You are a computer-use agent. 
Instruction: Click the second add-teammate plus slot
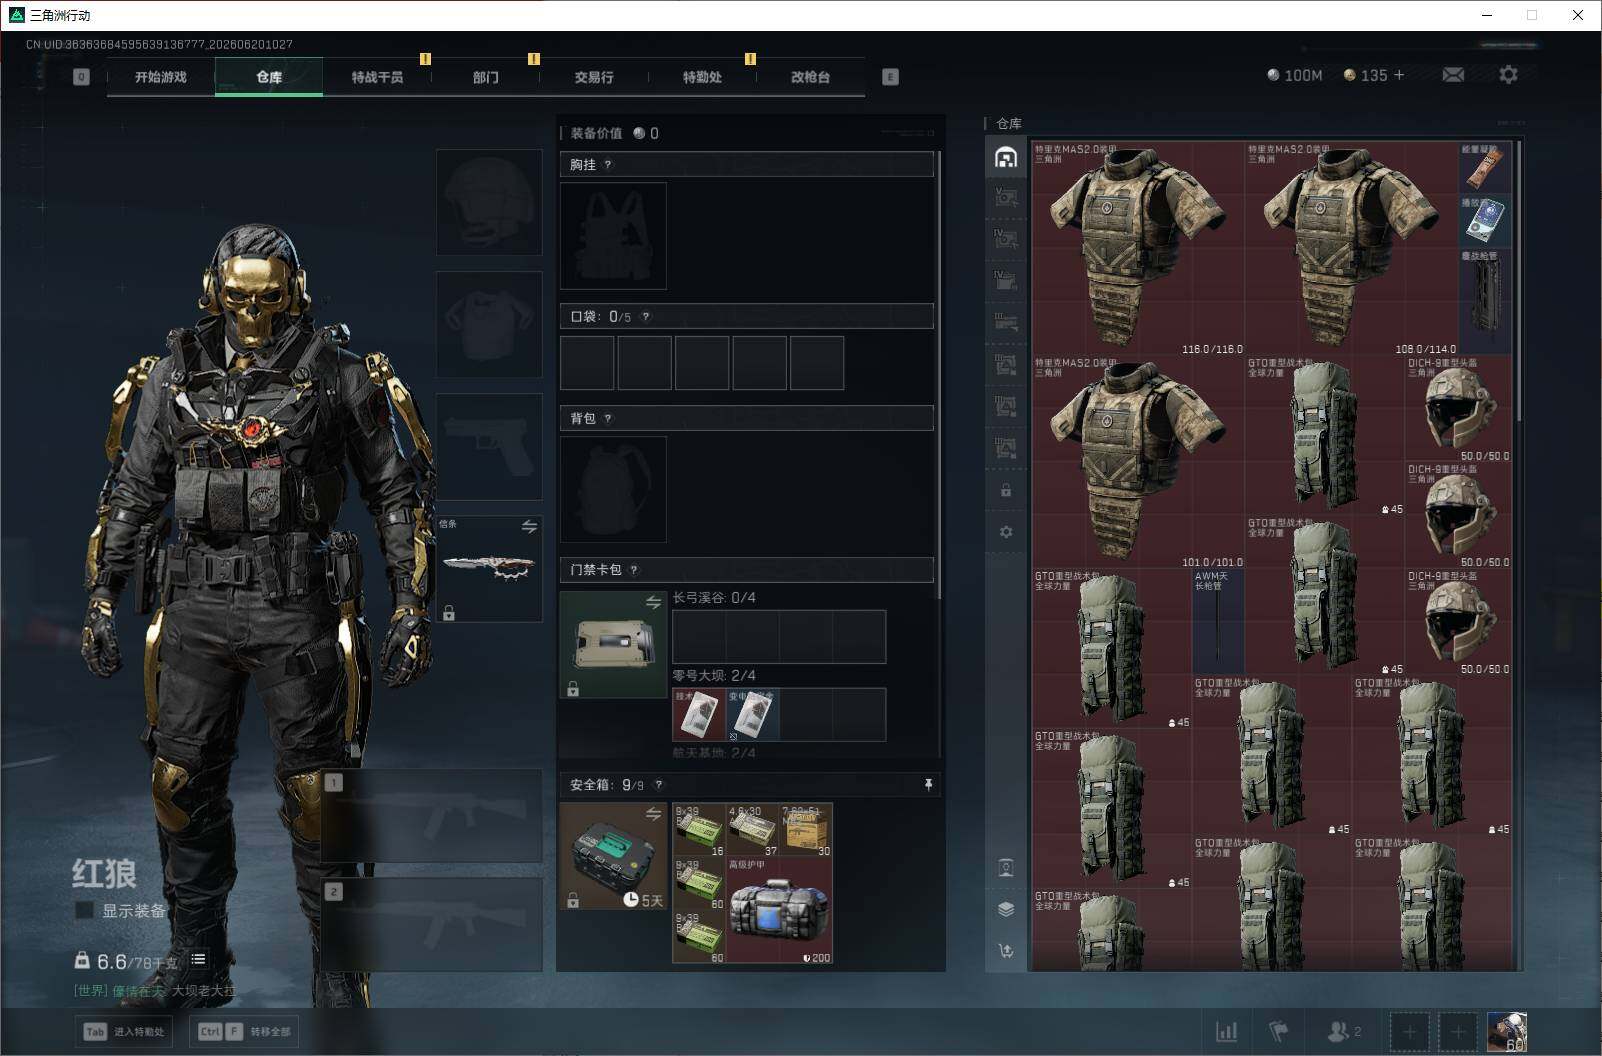click(x=1458, y=1032)
